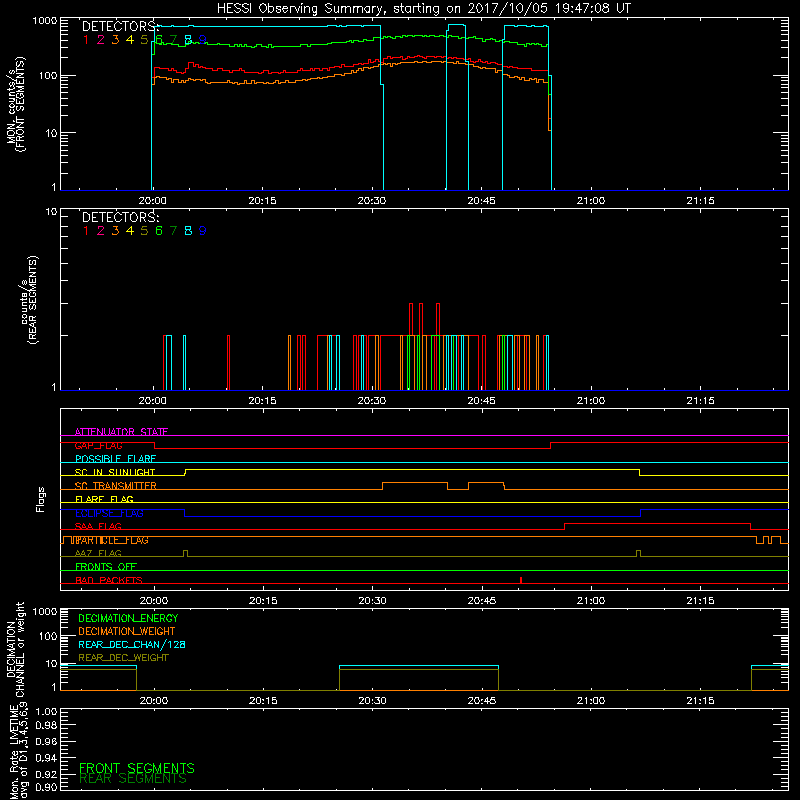Click the 100 value on the front segments y-axis
Screen dimensions: 800x800
[x=48, y=76]
